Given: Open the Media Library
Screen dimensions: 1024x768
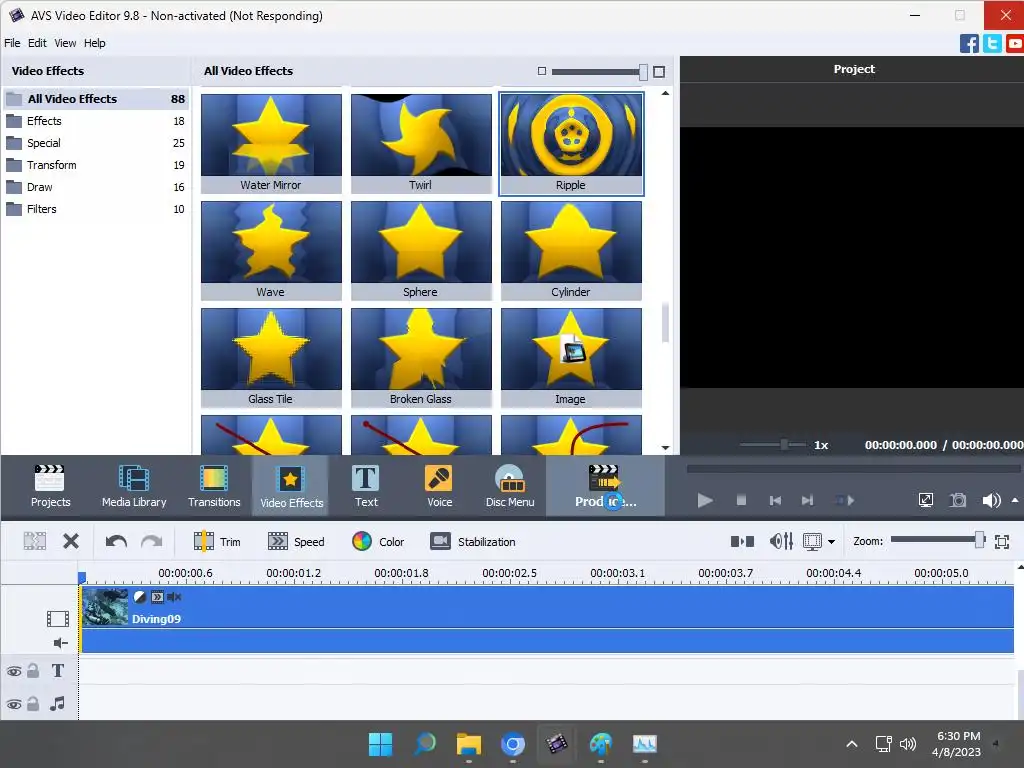Looking at the screenshot, I should 134,486.
